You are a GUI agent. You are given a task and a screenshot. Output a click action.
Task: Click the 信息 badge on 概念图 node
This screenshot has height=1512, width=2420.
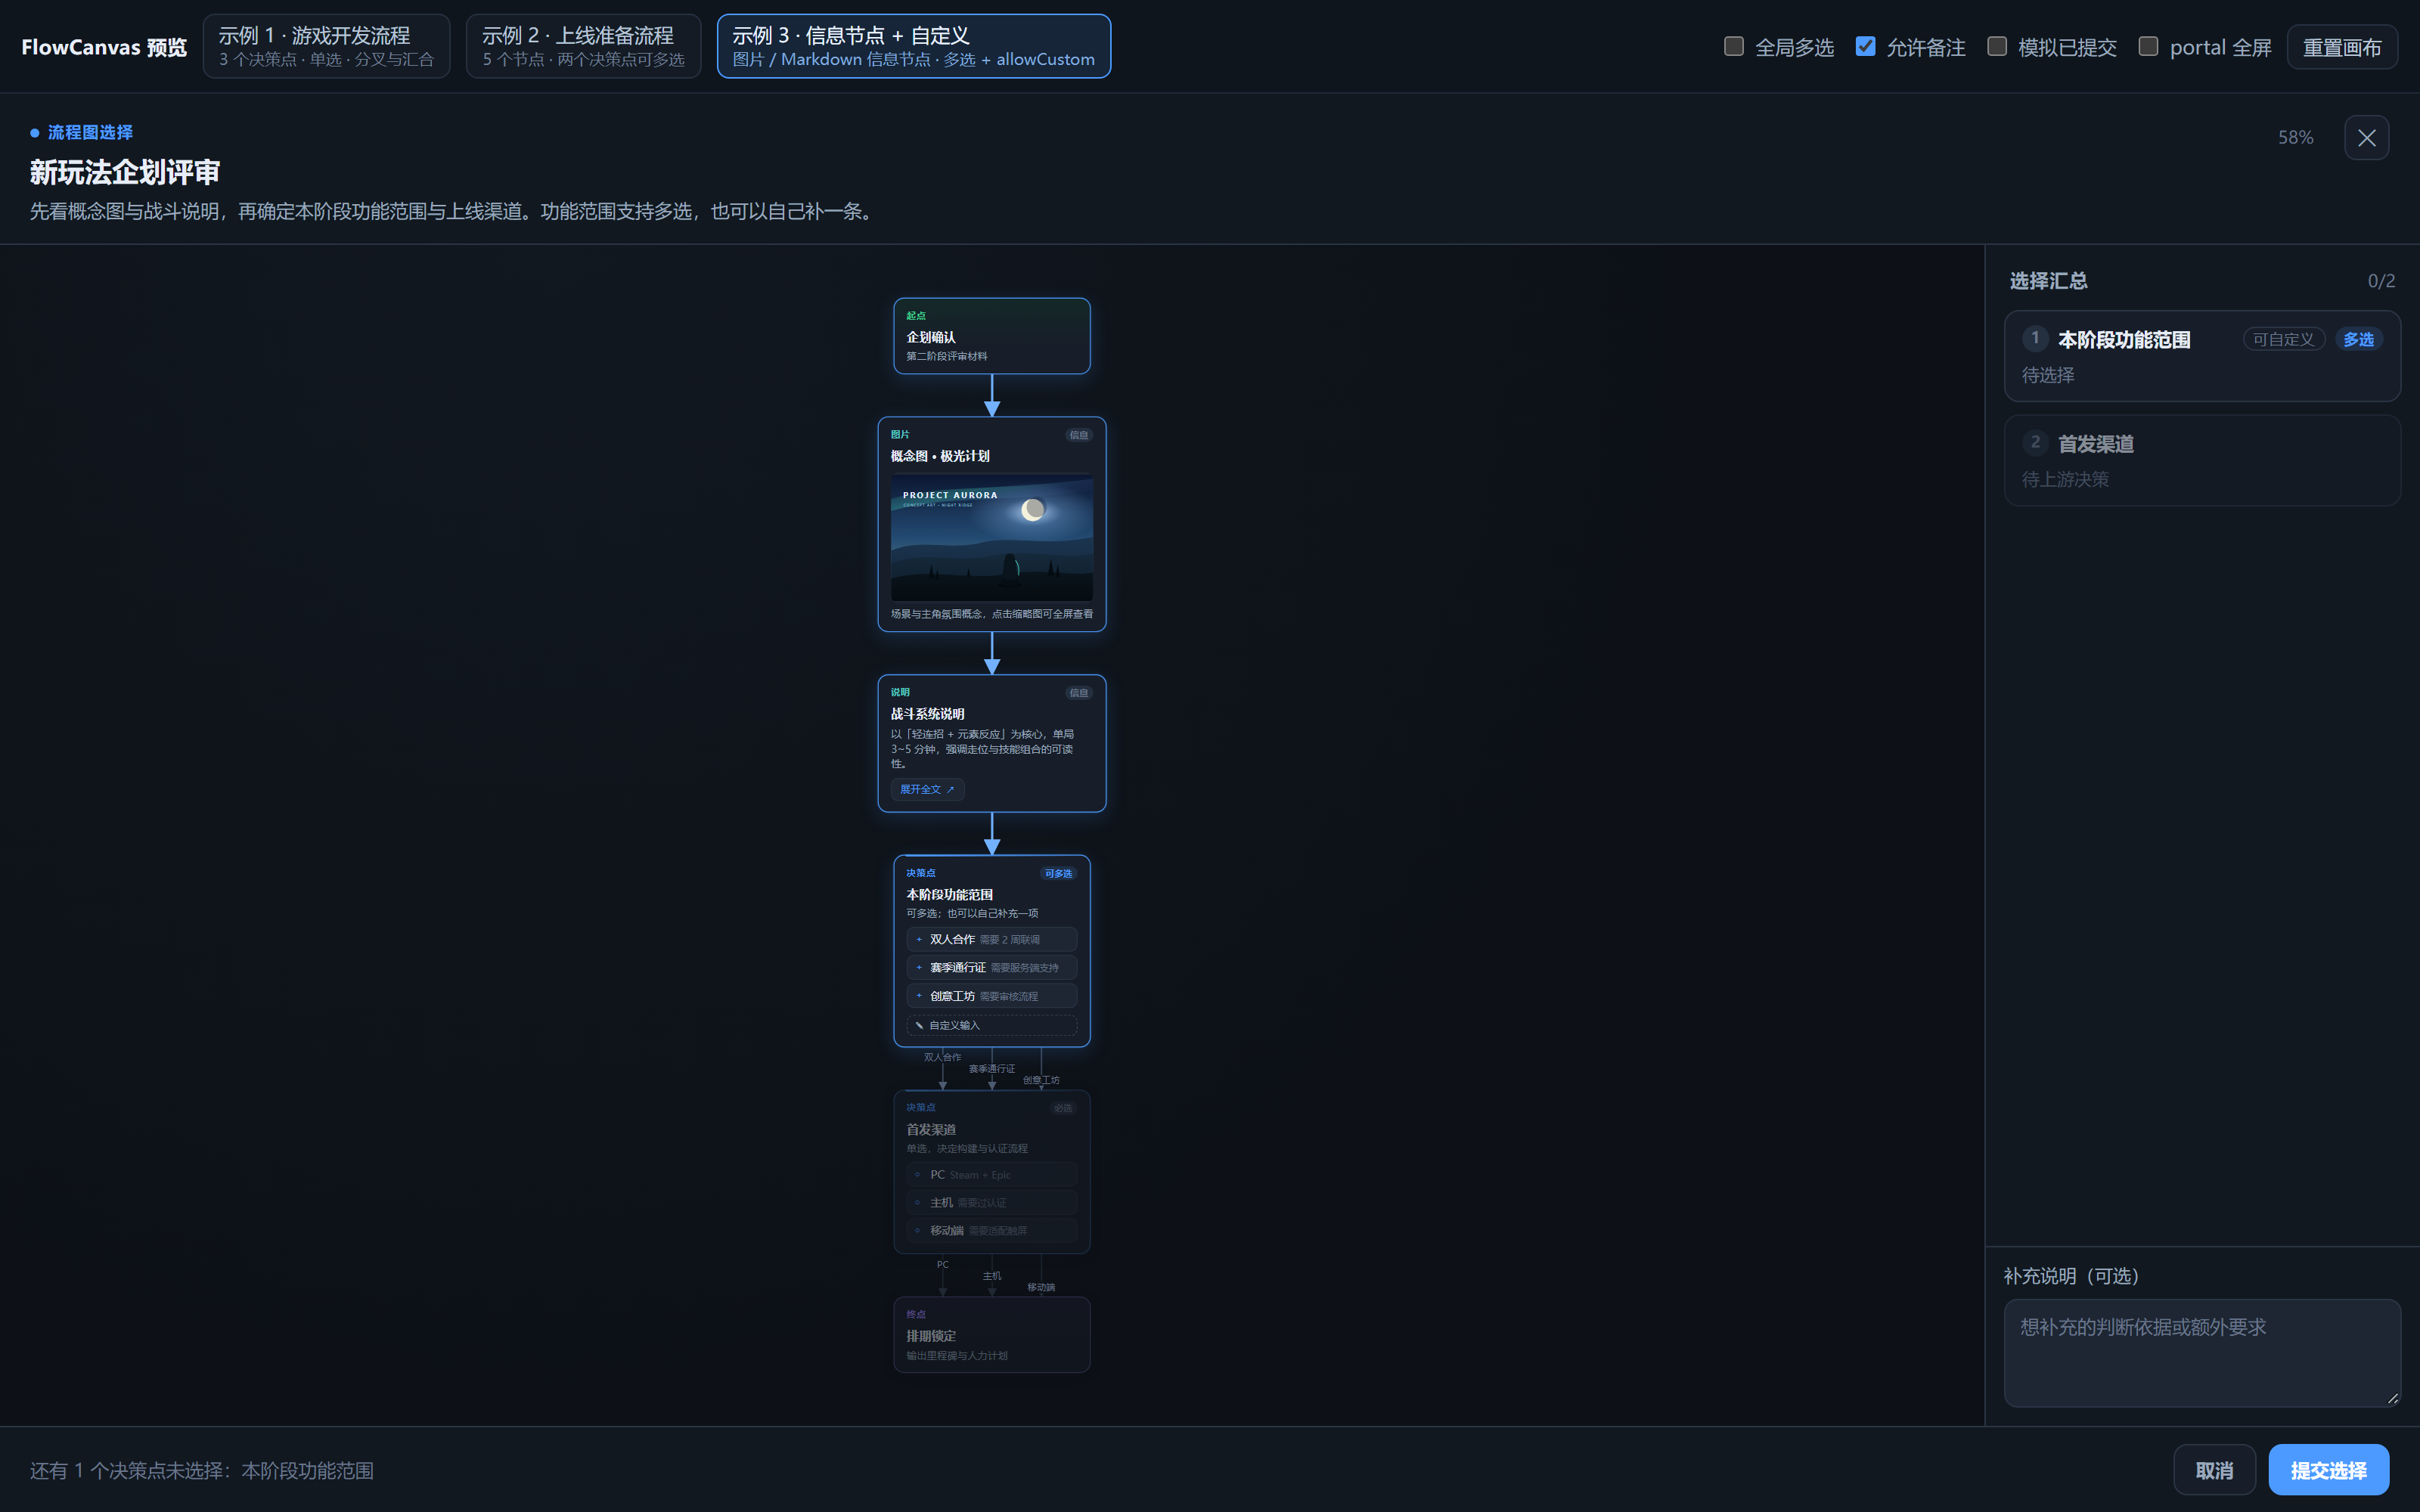click(1078, 435)
